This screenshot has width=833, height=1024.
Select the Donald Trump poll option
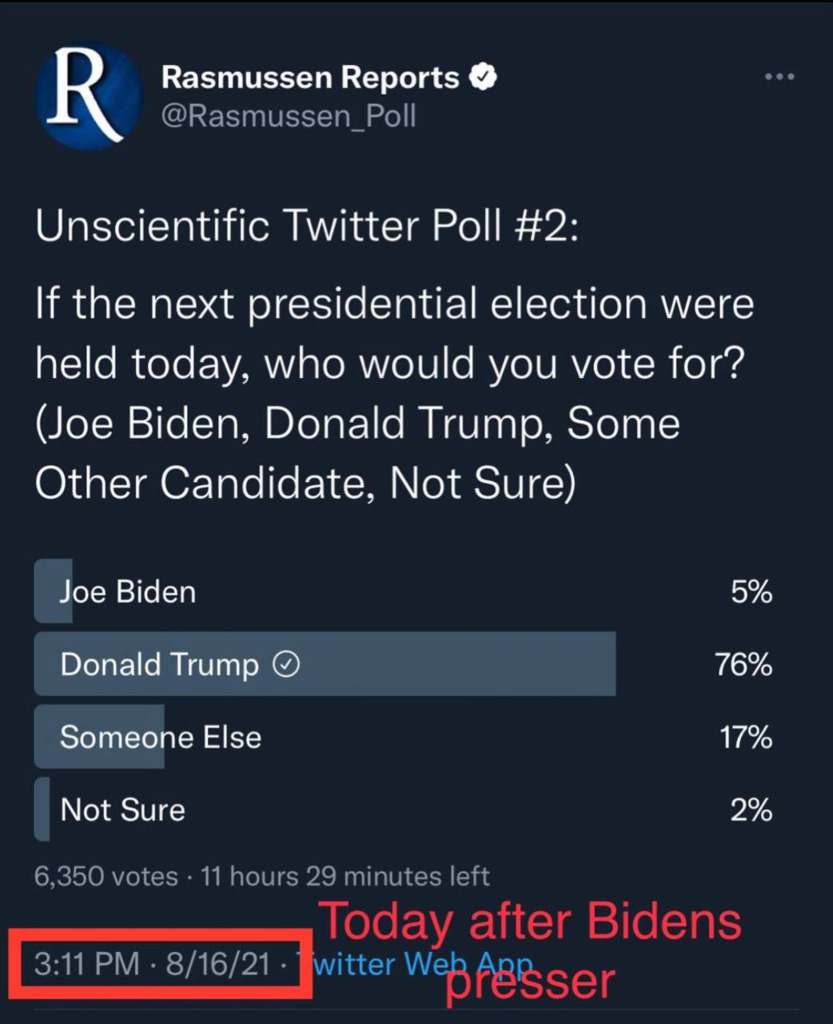tap(160, 665)
